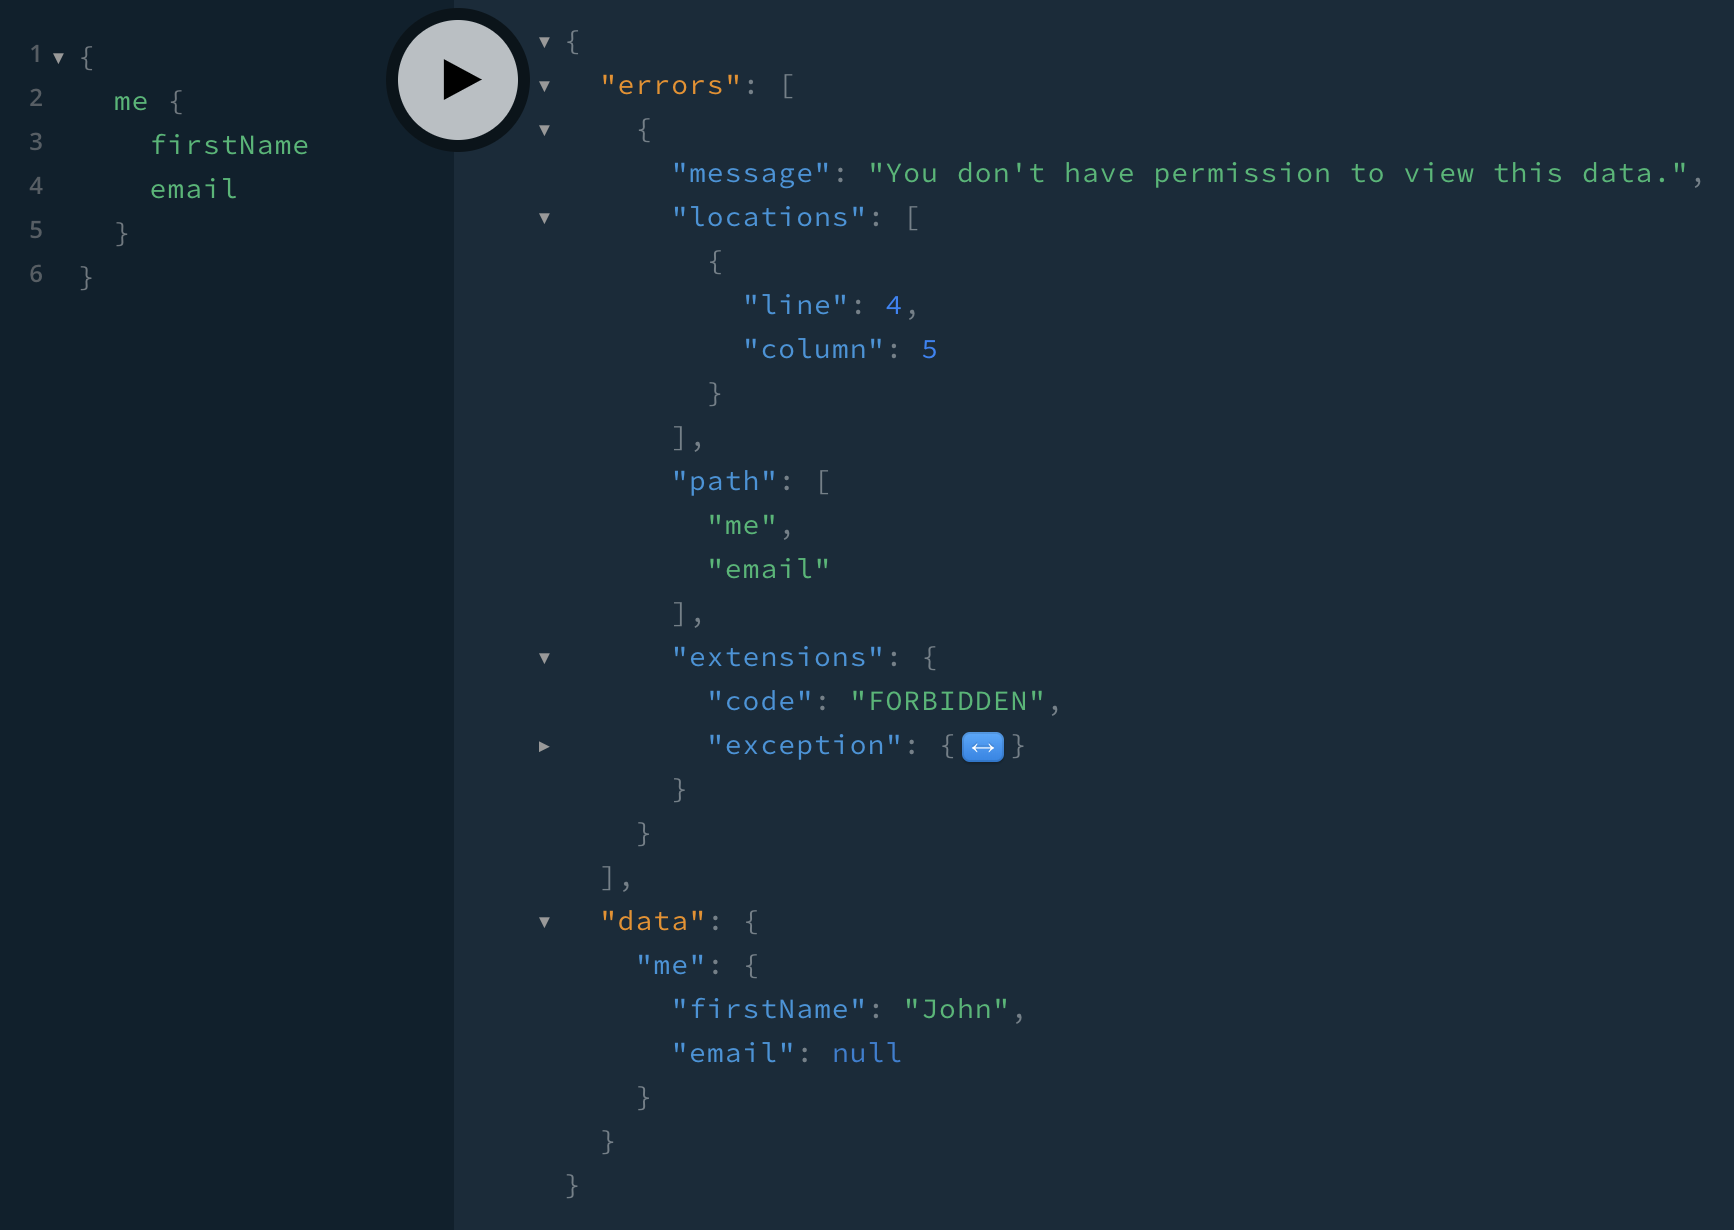Click the "FORBIDDEN" code value
Image resolution: width=1734 pixels, height=1230 pixels.
pyautogui.click(x=948, y=702)
